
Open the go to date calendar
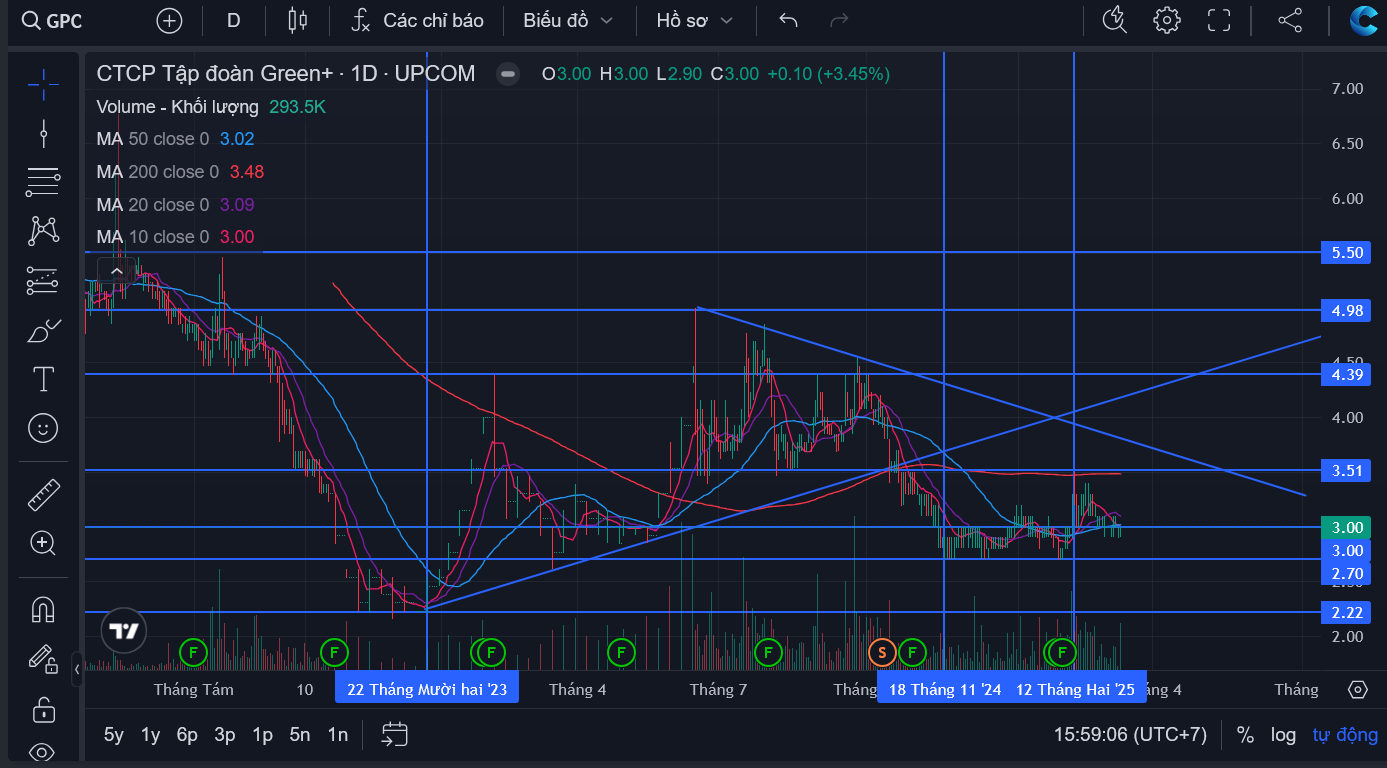(395, 735)
